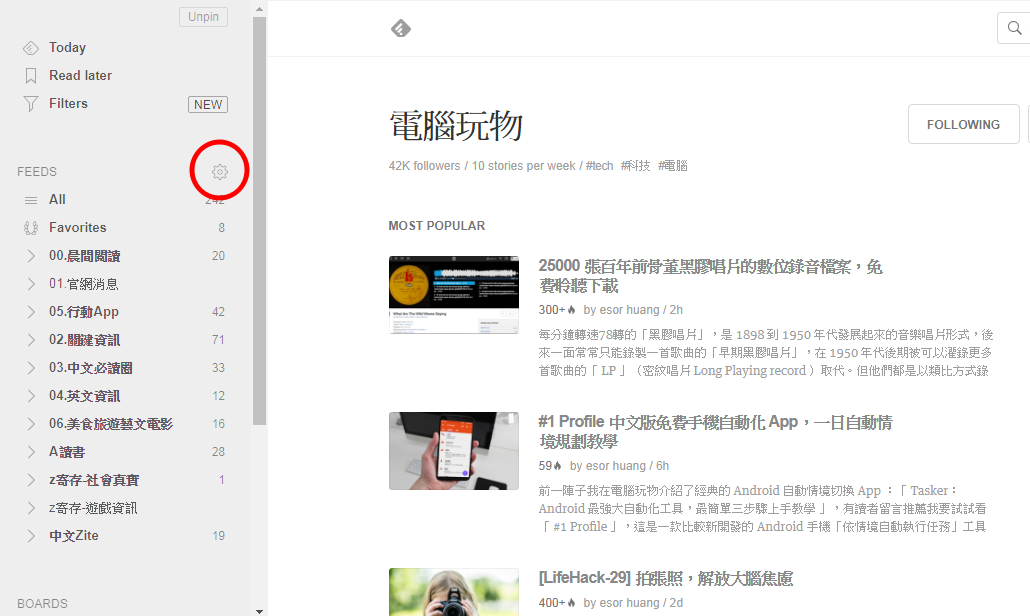
Task: Open Read later list
Action: click(80, 76)
